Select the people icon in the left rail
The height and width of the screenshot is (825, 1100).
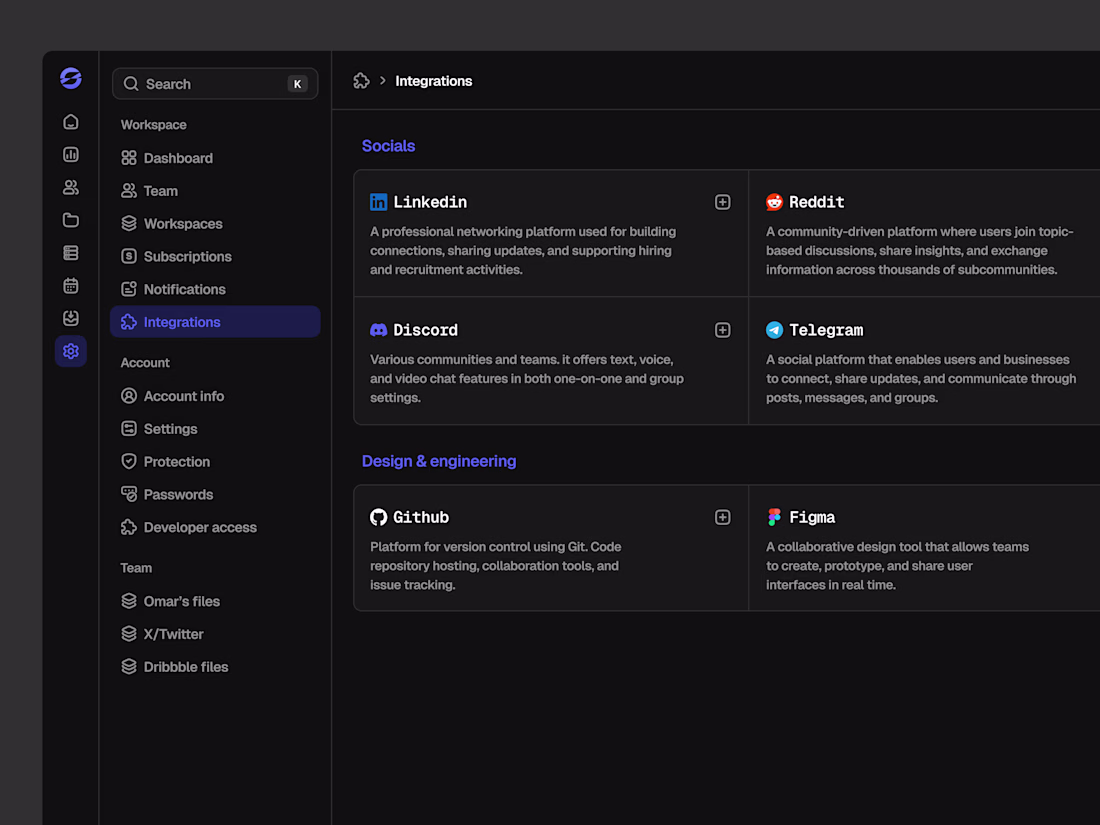(x=71, y=188)
